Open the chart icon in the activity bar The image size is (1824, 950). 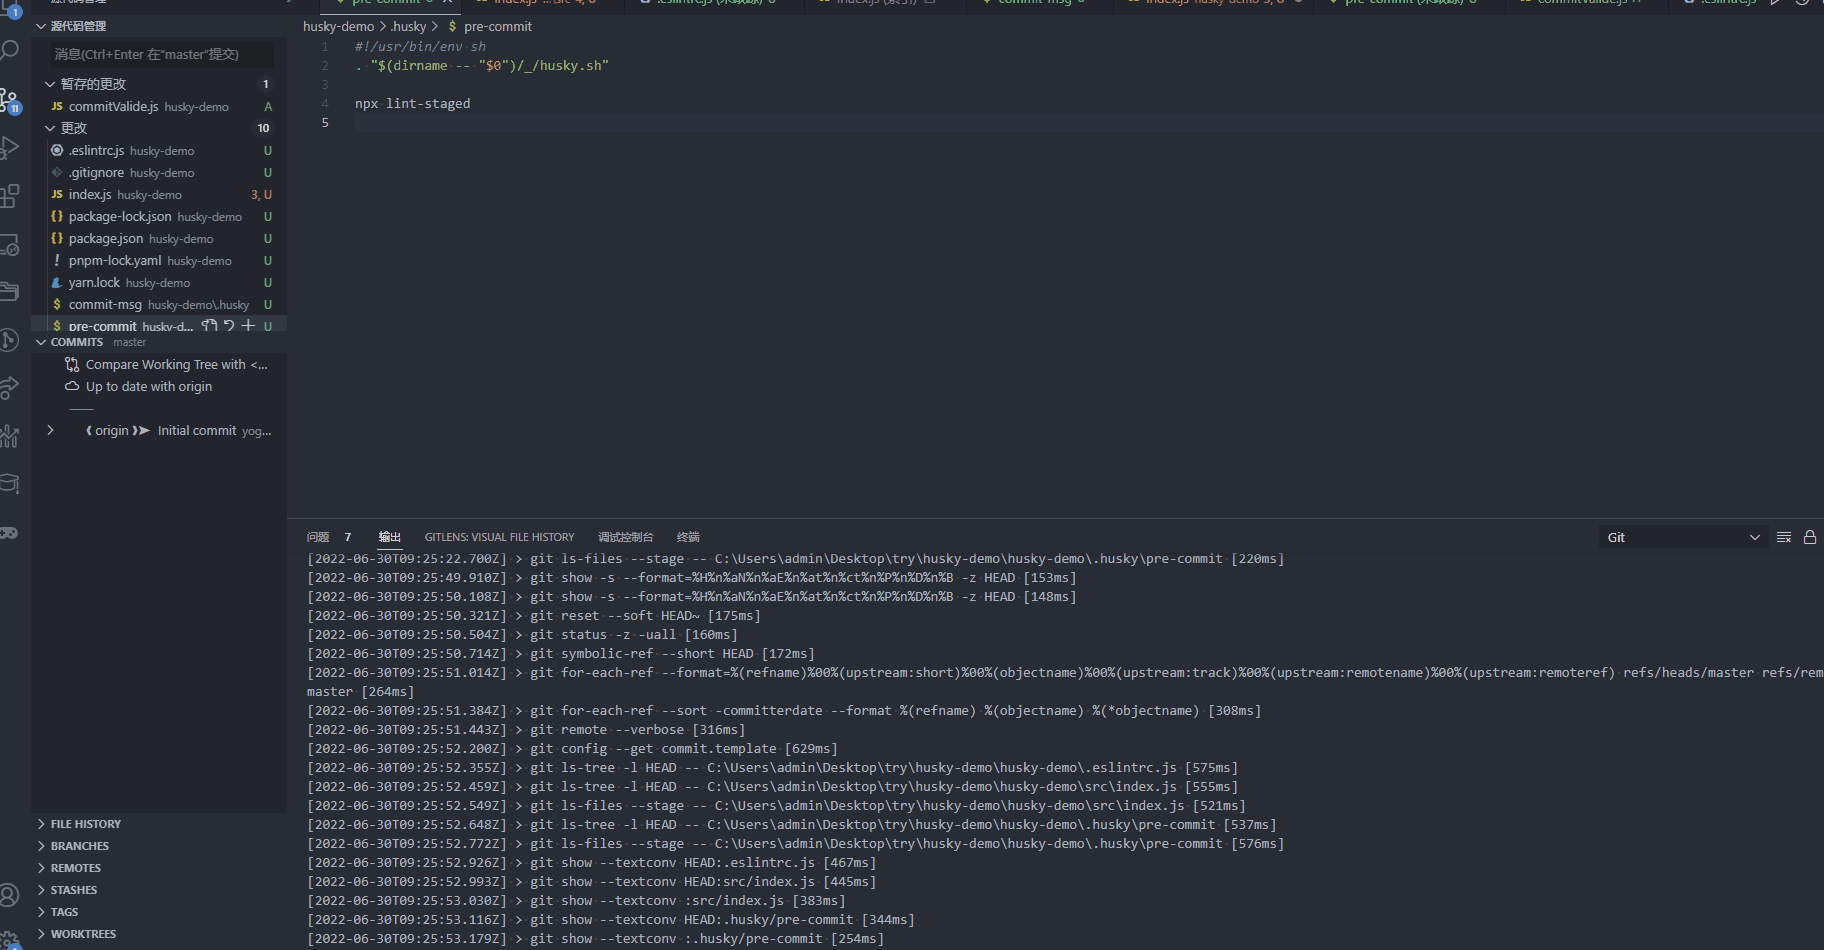[10, 436]
